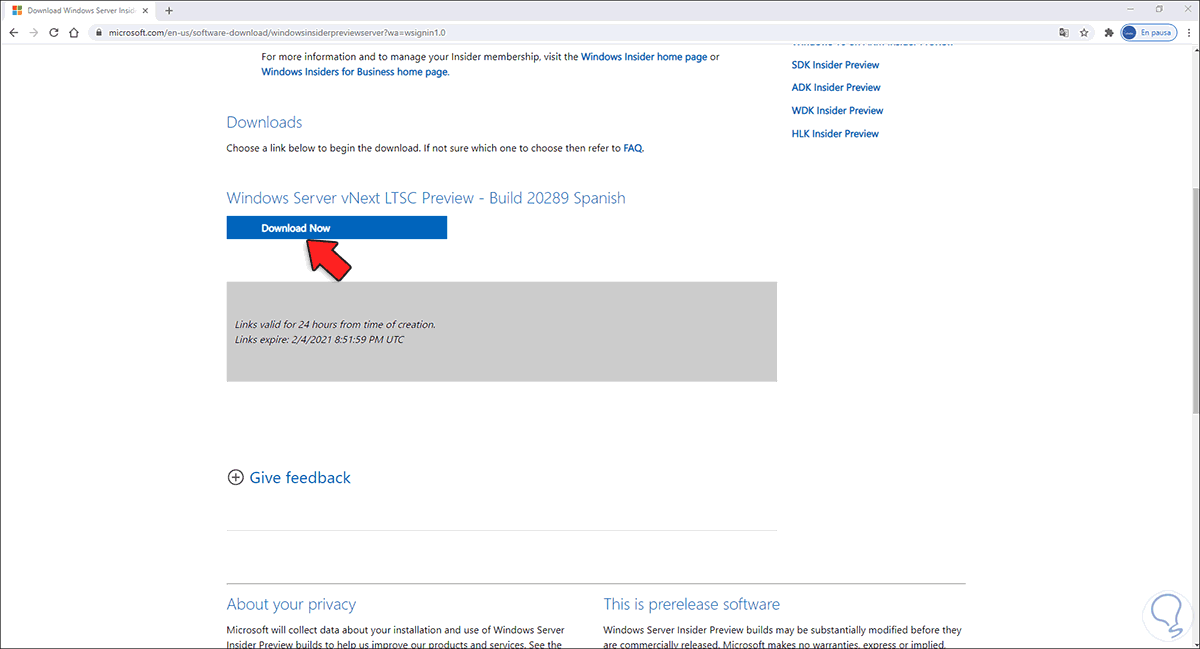Open Windows Insiders for Business home page
The image size is (1200, 649).
coord(354,72)
